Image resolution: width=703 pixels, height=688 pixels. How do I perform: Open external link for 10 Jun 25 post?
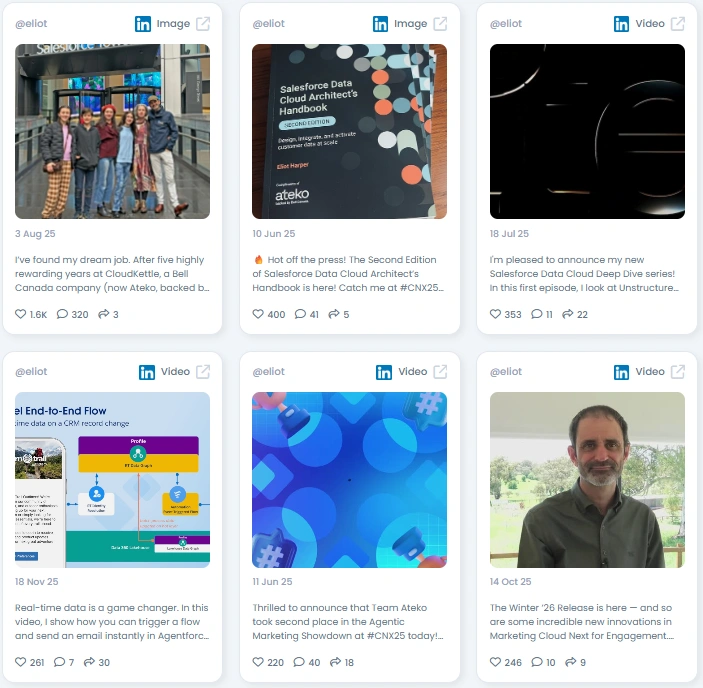440,24
